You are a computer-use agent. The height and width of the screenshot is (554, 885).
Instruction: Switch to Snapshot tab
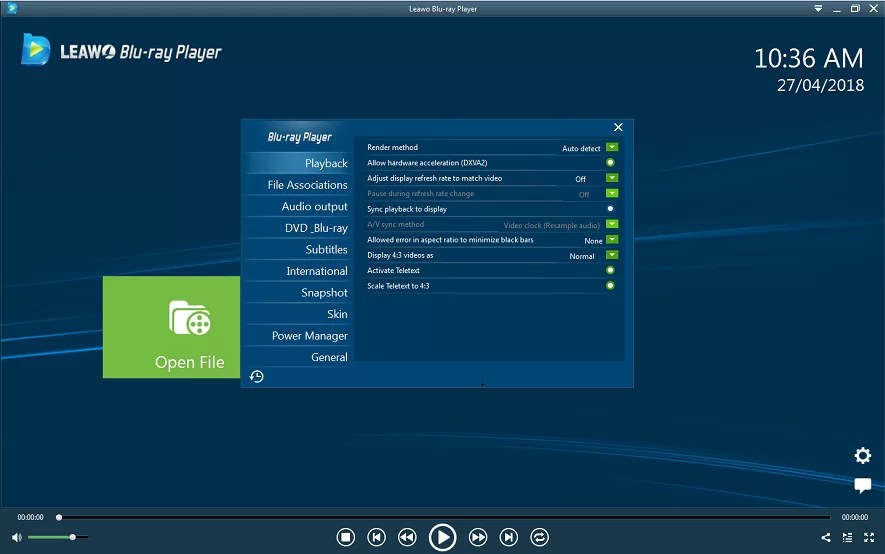pos(299,292)
